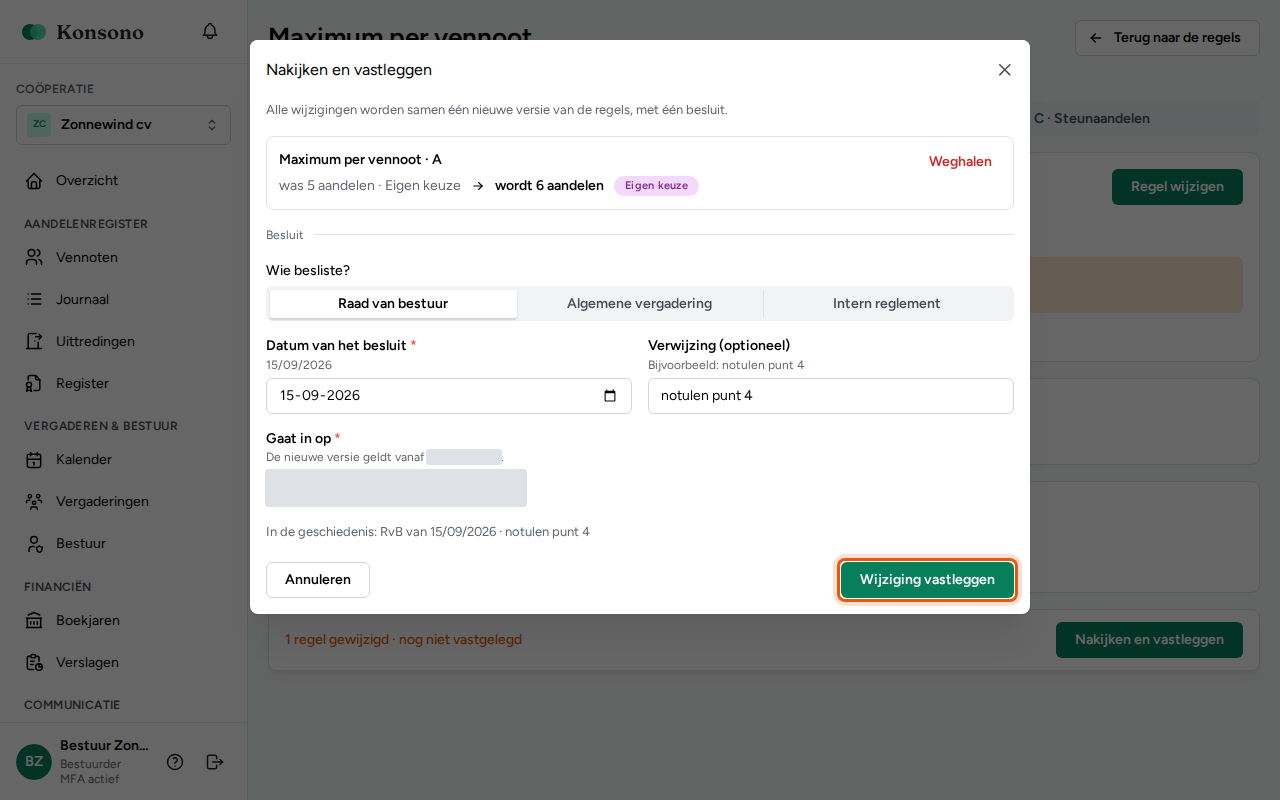This screenshot has width=1280, height=800.
Task: Click the Vergaderingen group icon
Action: (x=34, y=502)
